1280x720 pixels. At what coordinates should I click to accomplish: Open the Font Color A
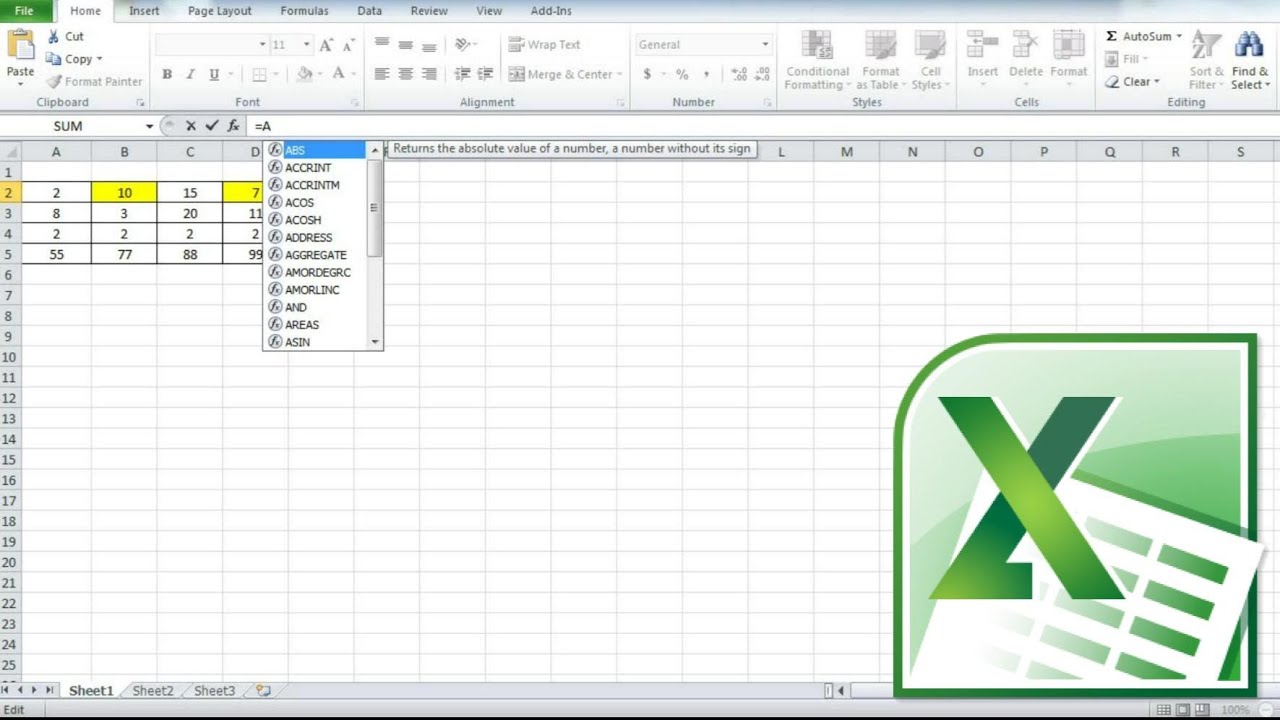(x=338, y=74)
